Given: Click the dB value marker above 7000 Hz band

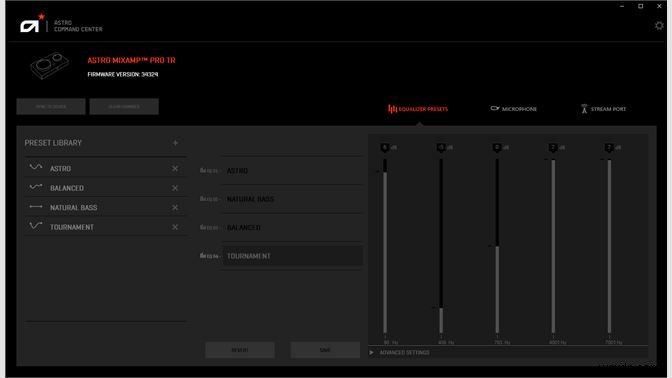Looking at the screenshot, I should coord(609,148).
